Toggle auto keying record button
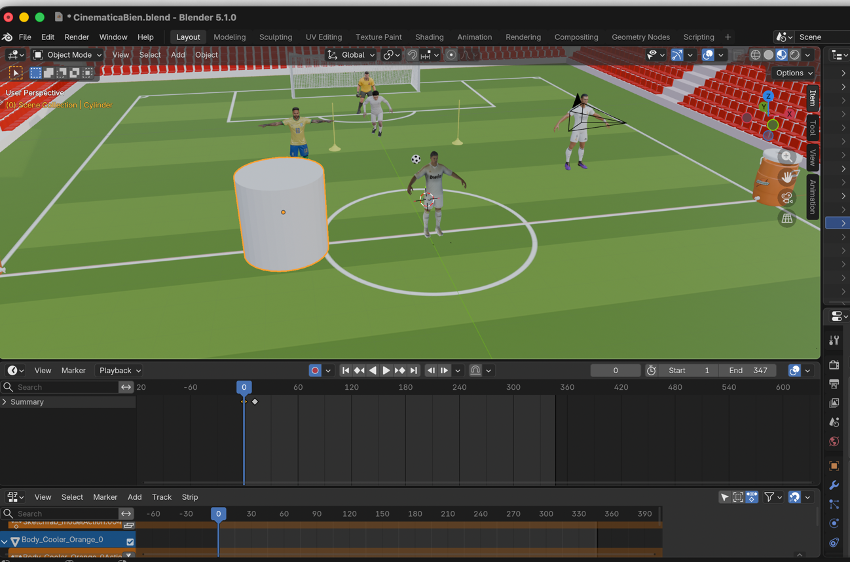 tap(315, 370)
